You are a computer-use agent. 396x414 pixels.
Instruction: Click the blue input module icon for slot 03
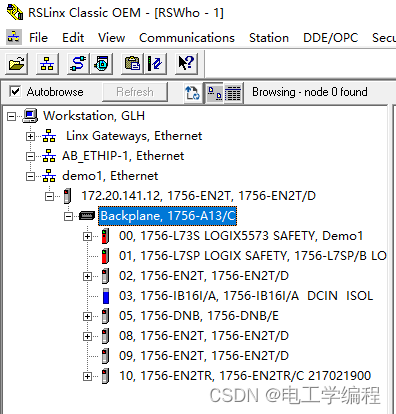click(x=106, y=296)
